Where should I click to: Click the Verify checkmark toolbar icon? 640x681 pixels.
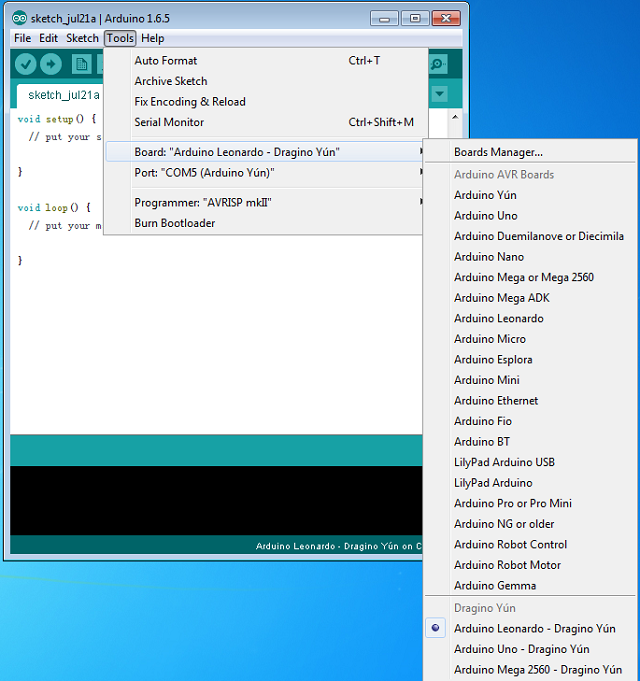click(26, 64)
